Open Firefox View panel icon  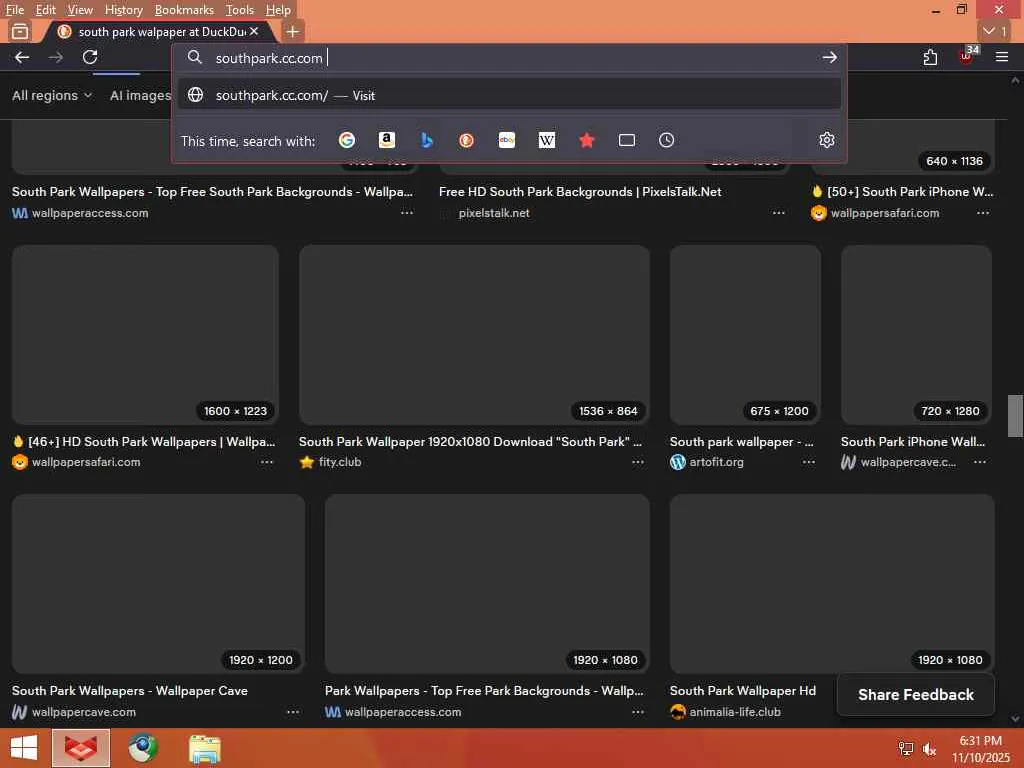tap(20, 31)
